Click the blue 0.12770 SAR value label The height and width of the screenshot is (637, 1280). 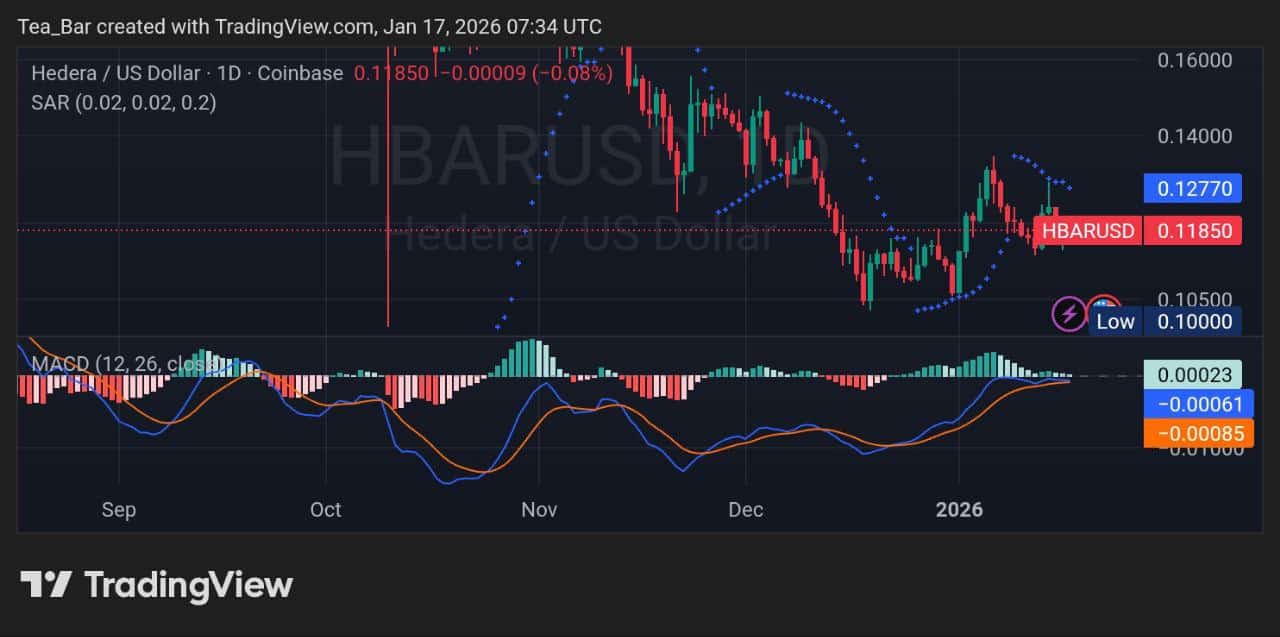coord(1193,187)
